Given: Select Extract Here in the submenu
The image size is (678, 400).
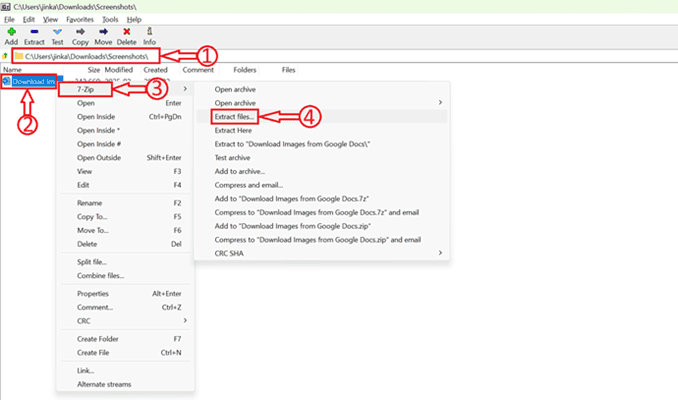Looking at the screenshot, I should (322, 130).
